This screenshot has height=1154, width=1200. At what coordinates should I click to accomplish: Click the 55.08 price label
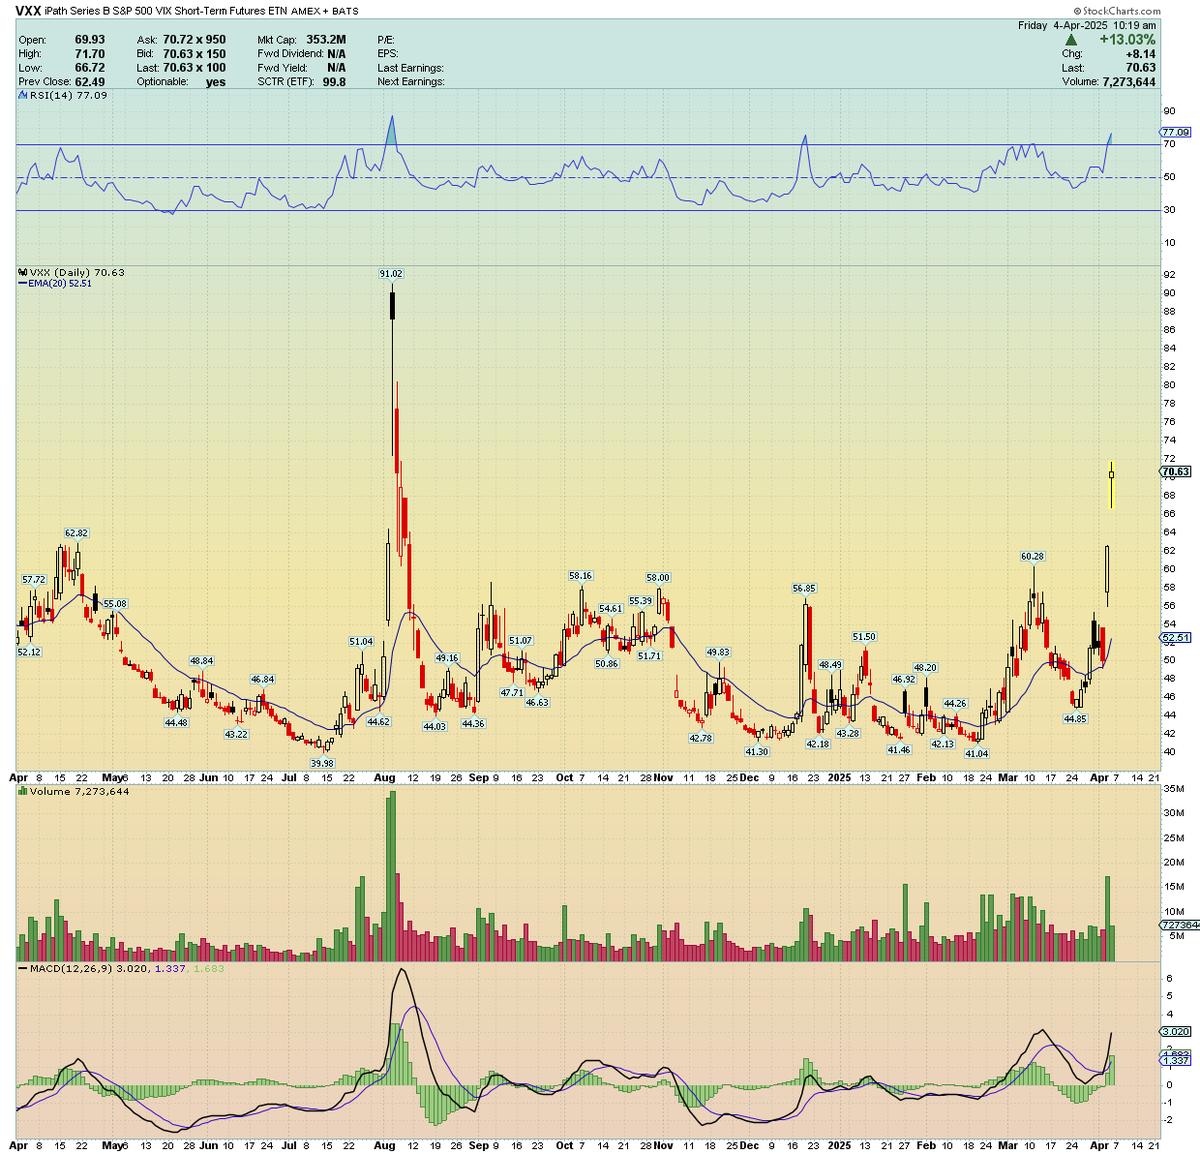pyautogui.click(x=115, y=603)
